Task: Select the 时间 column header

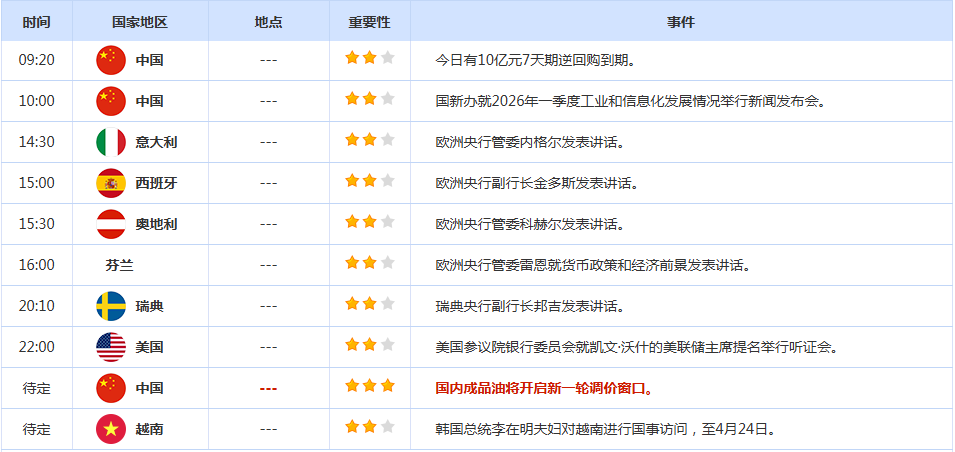Action: point(37,22)
